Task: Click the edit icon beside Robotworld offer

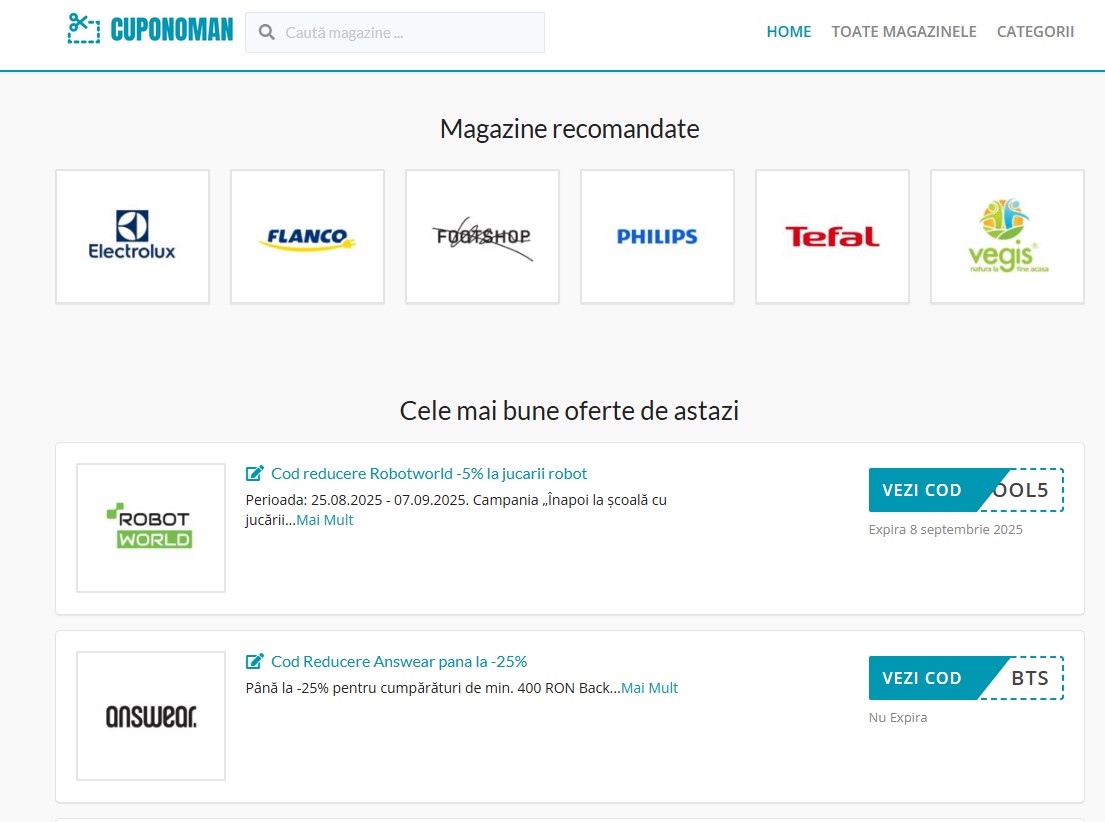Action: [255, 474]
